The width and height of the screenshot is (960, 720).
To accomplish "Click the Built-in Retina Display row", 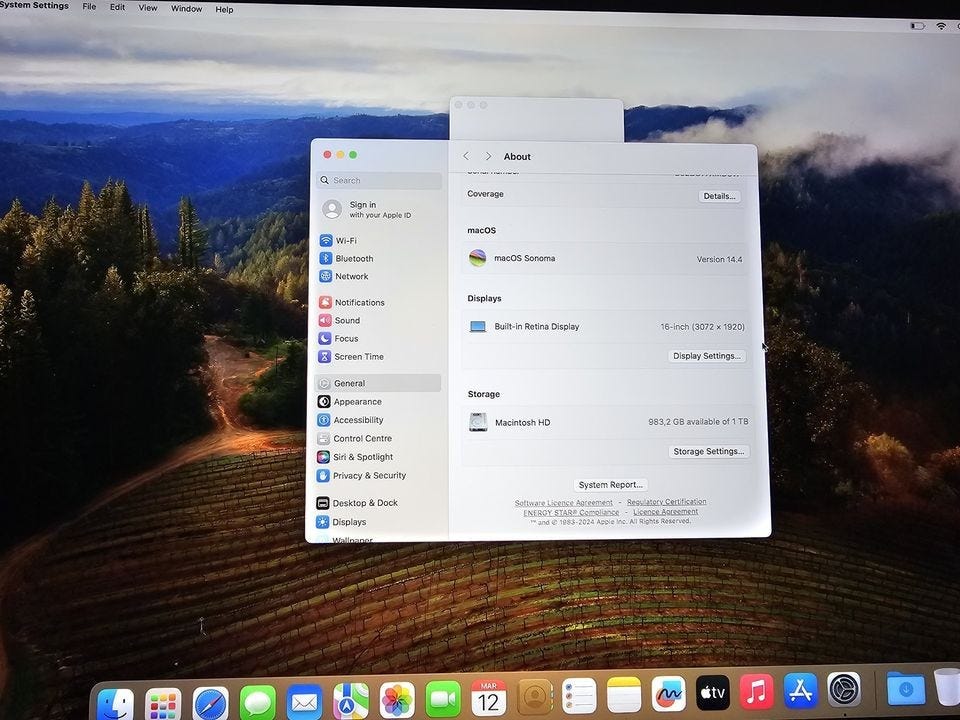I will click(x=607, y=327).
